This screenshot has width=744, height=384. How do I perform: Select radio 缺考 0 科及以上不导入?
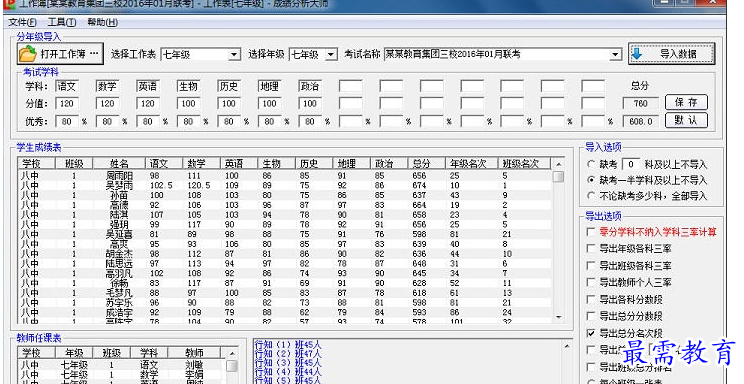(591, 164)
